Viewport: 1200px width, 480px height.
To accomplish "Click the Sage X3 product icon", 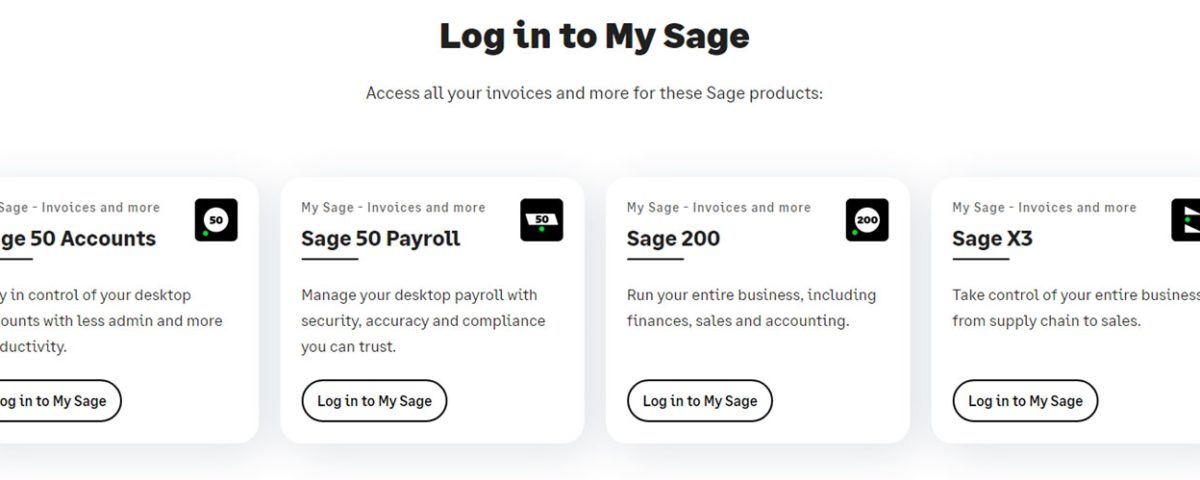I will click(1186, 220).
